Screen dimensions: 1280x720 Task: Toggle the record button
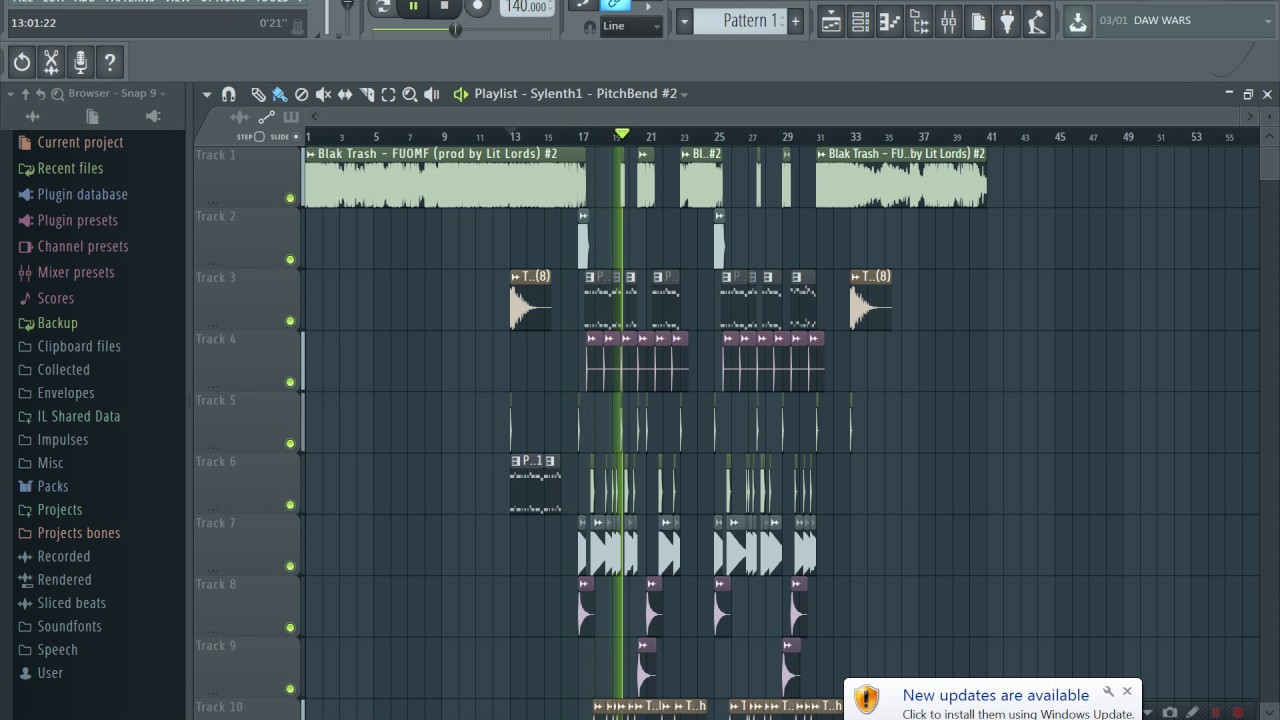point(477,6)
